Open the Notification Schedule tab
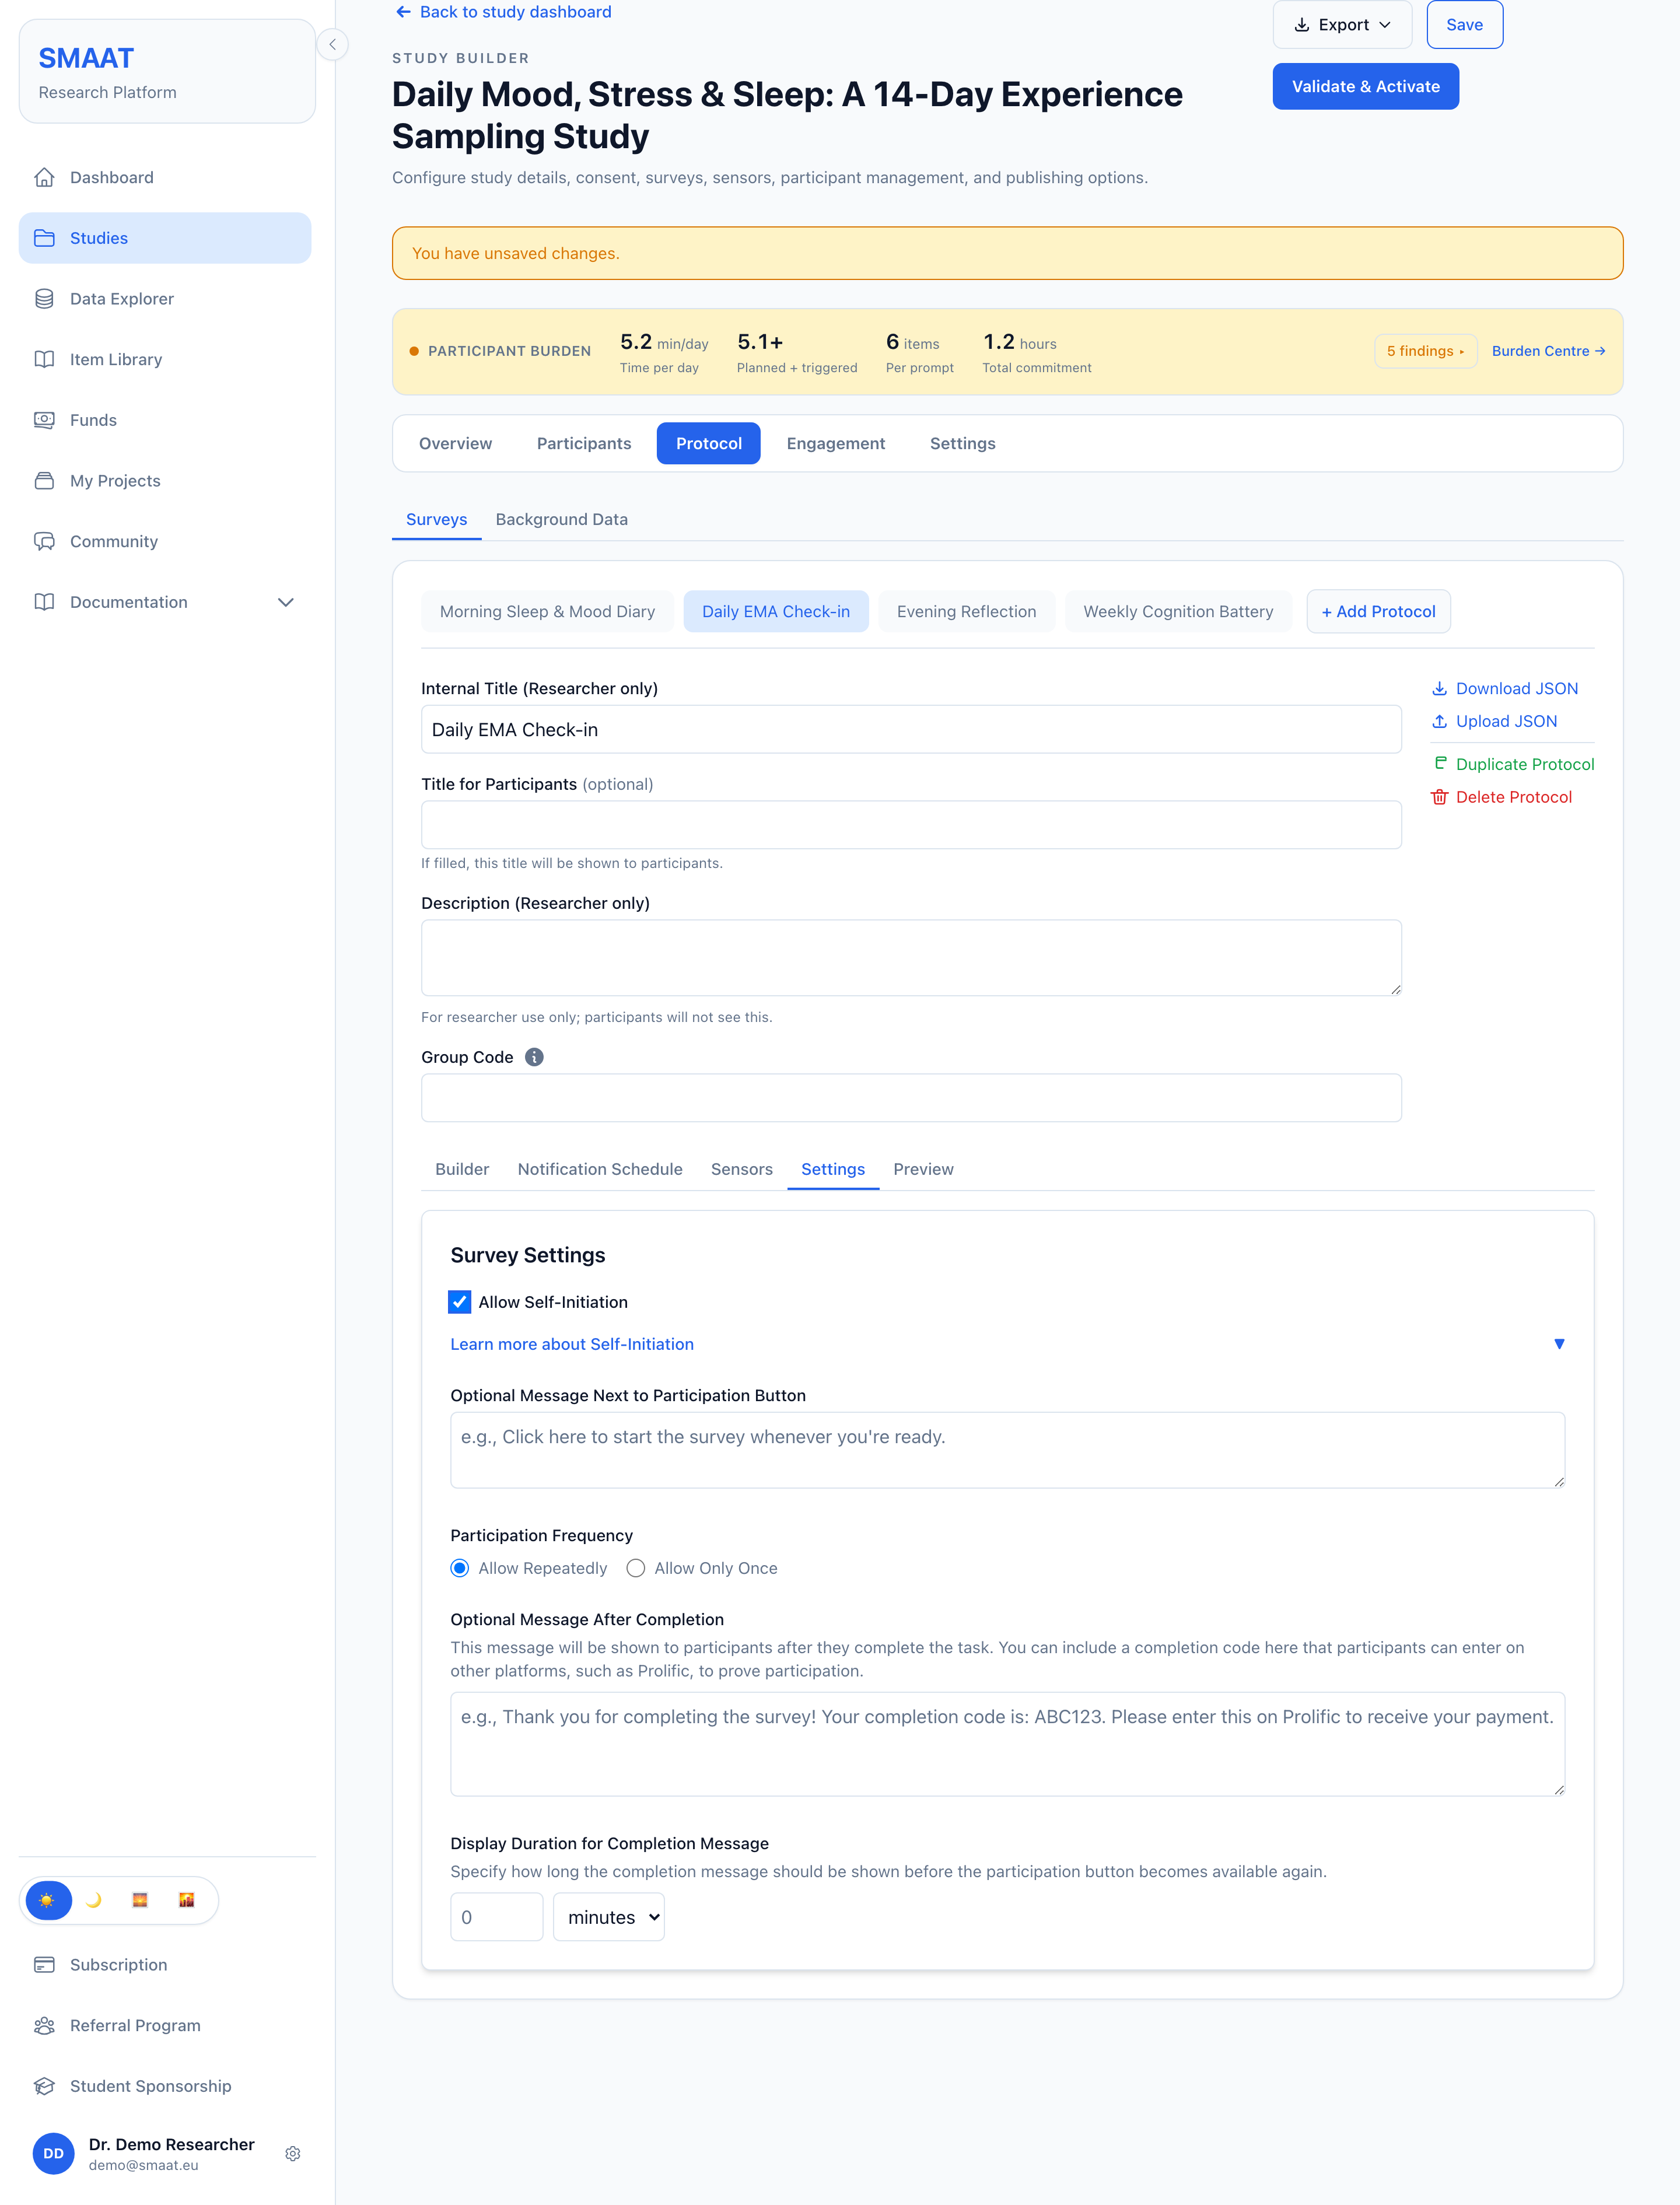1680x2205 pixels. (600, 1169)
